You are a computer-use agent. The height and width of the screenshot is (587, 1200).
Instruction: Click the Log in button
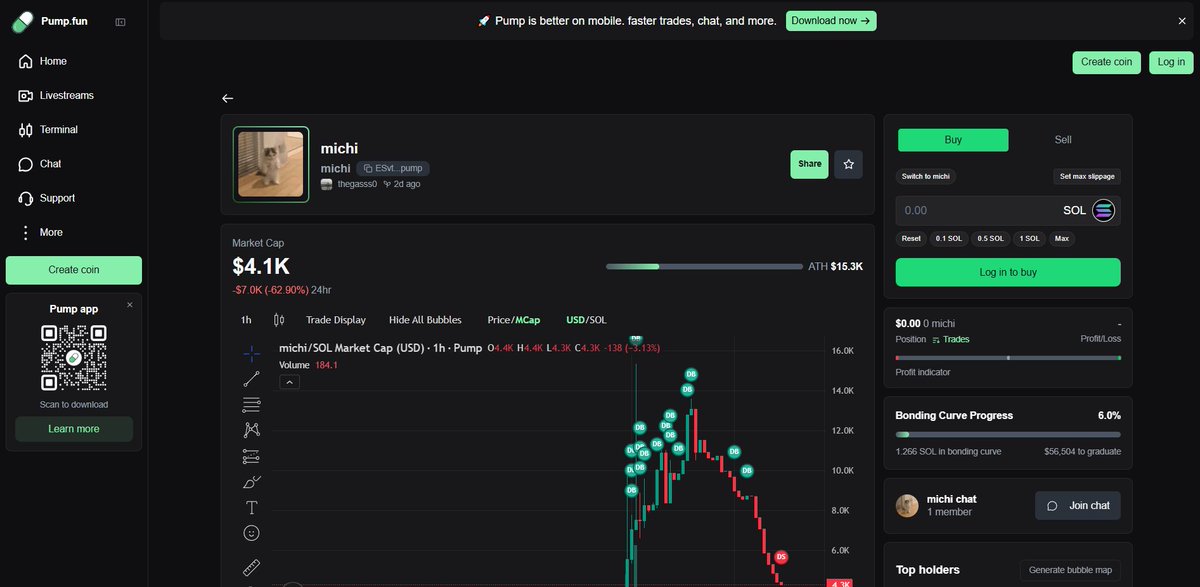pos(1171,62)
